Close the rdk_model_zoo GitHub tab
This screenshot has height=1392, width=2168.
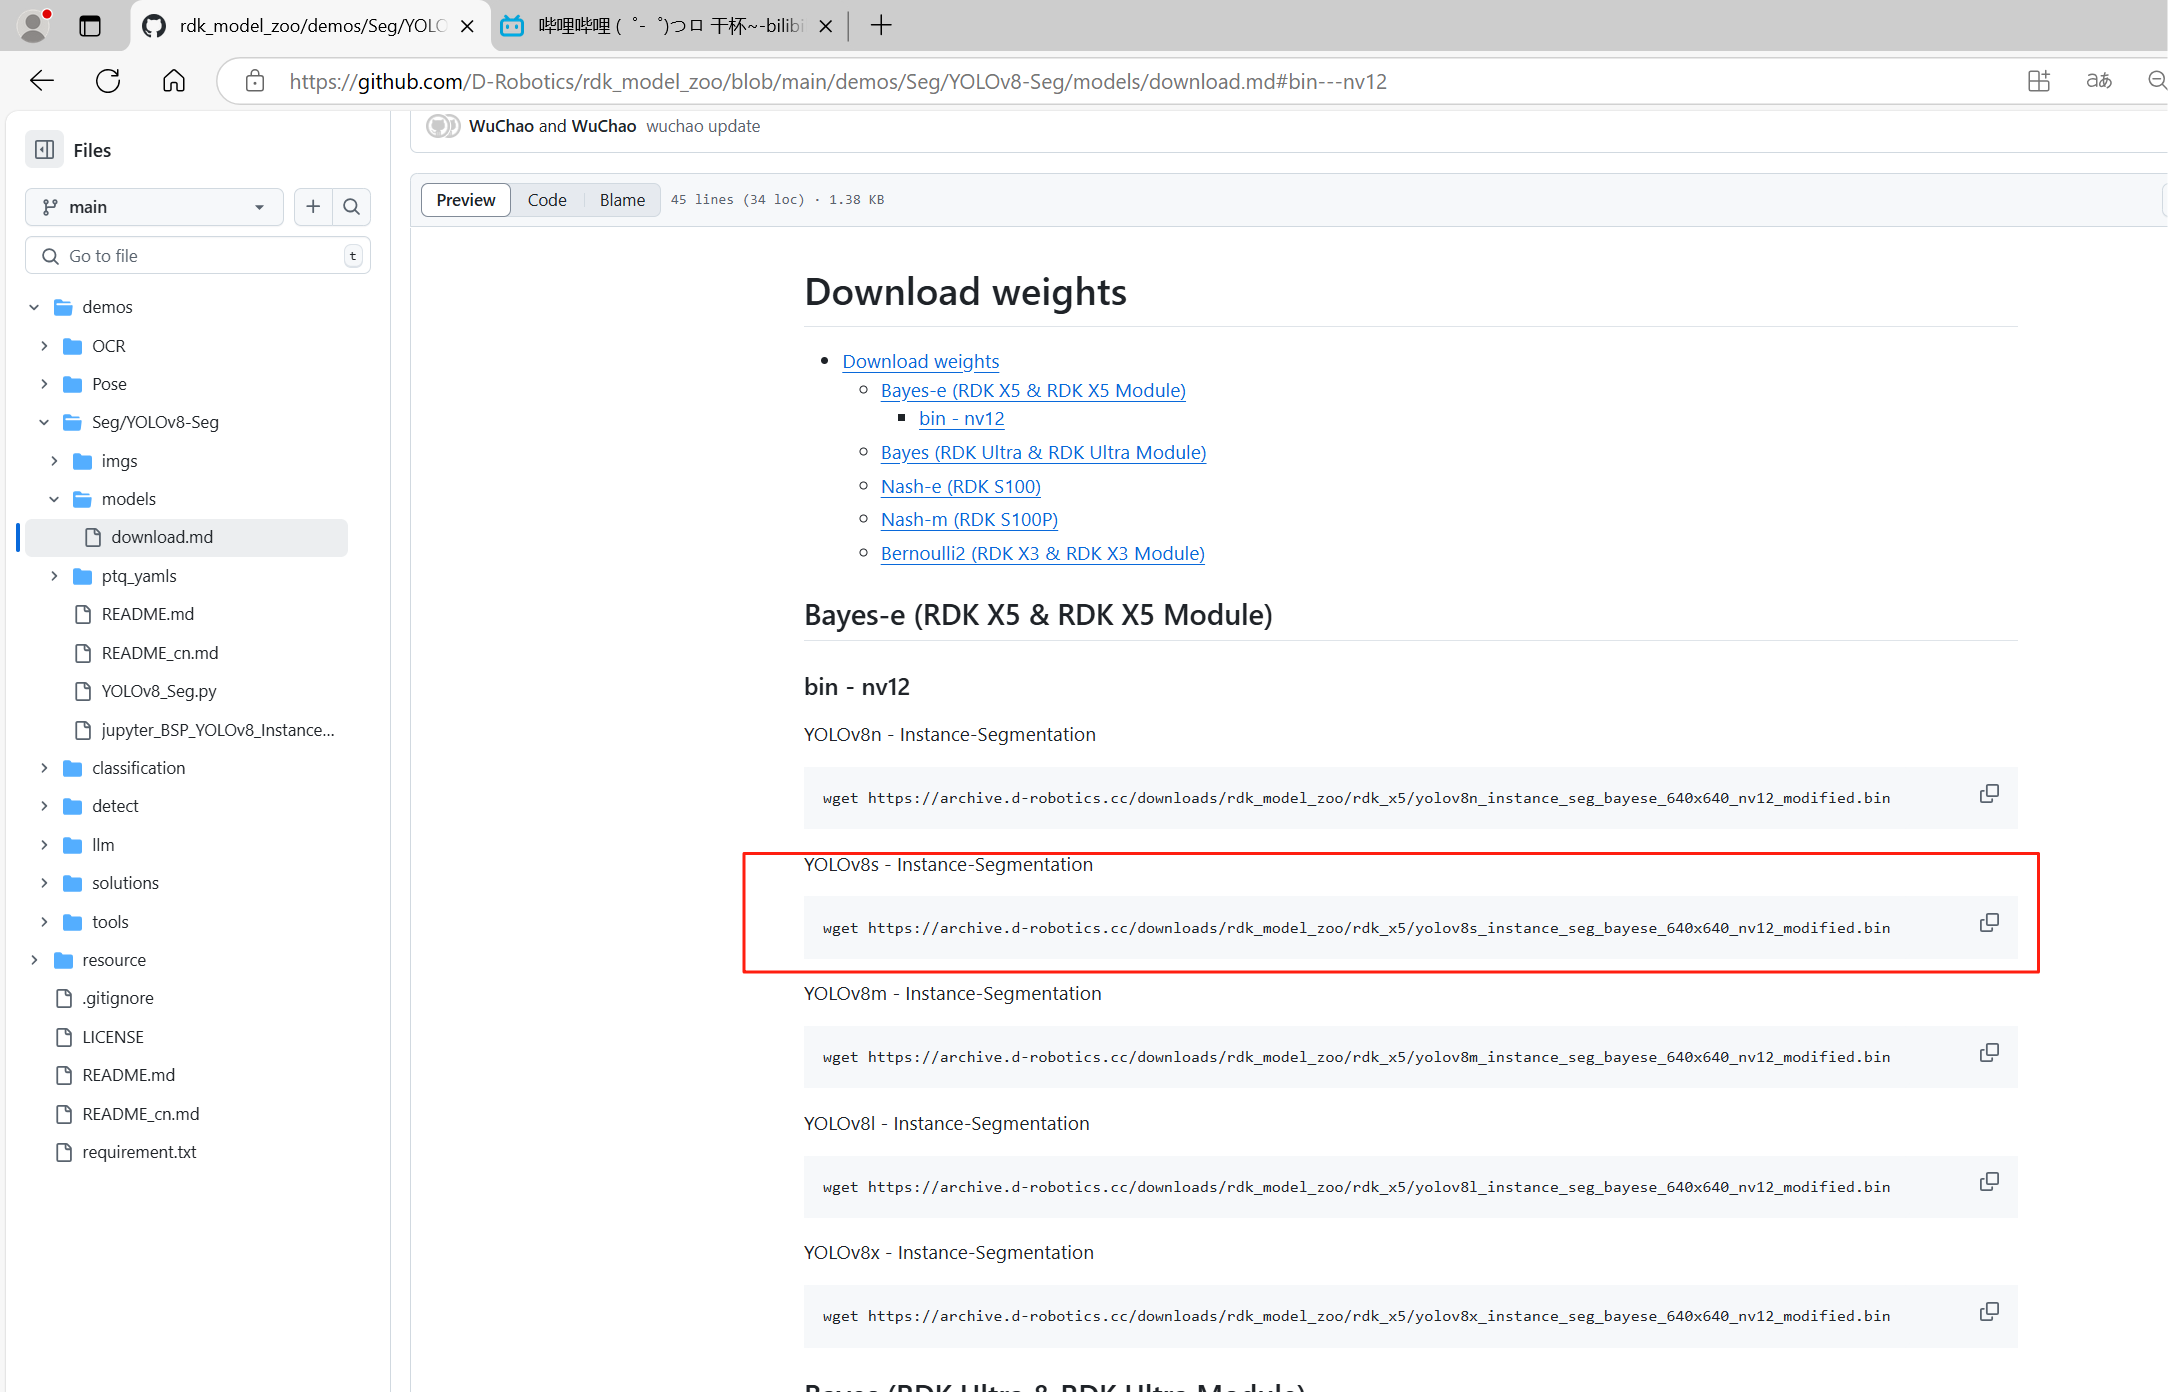coord(467,26)
